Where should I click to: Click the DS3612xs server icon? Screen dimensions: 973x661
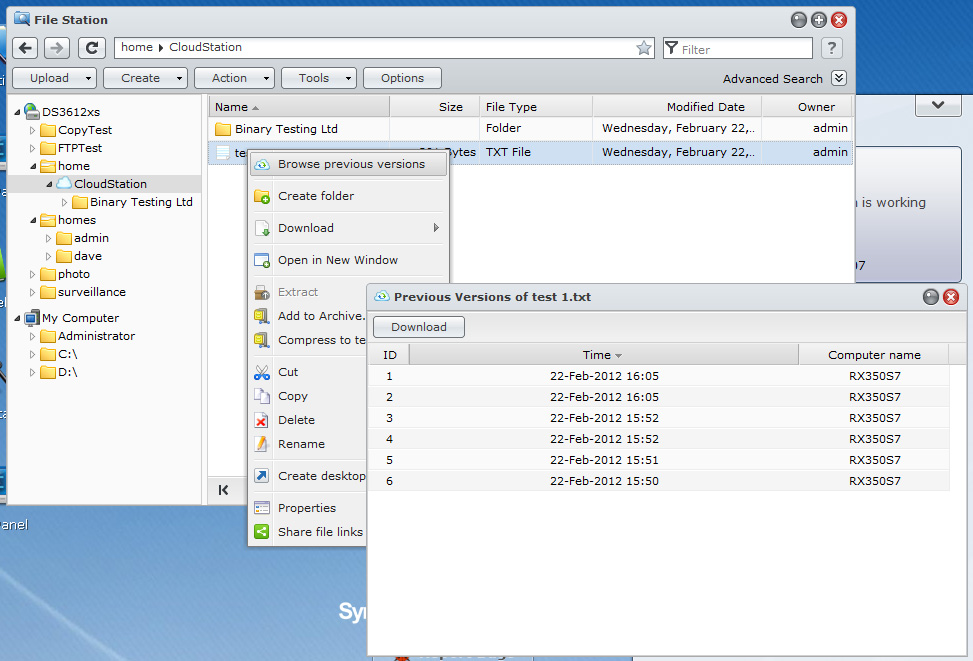click(32, 112)
